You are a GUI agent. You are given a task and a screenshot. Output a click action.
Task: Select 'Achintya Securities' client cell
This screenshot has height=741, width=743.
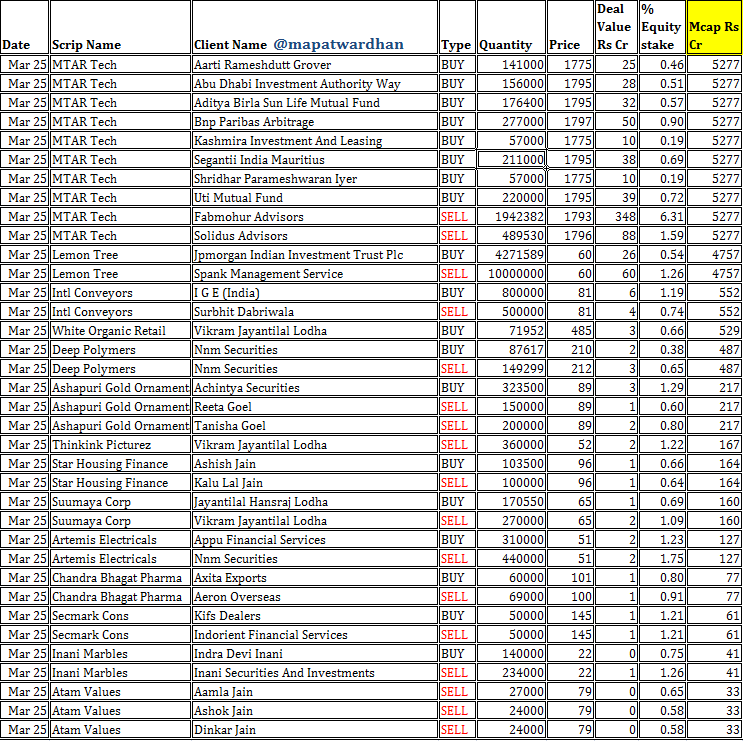tap(315, 387)
